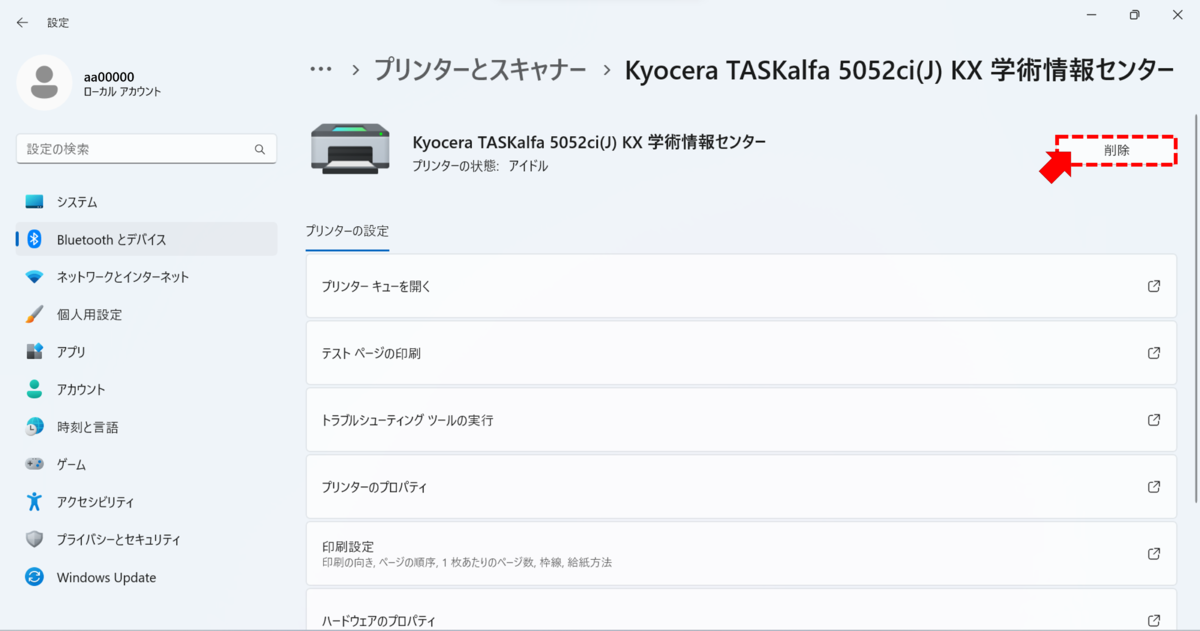The width and height of the screenshot is (1200, 631).
Task: Click the ゲーム controller icon
Action: [35, 464]
